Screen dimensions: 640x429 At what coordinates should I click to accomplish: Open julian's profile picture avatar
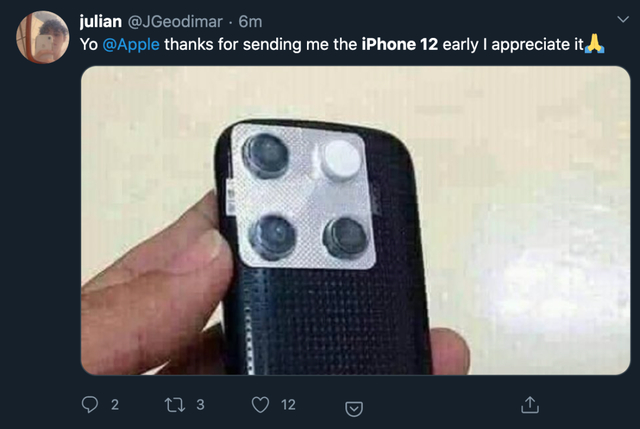coord(41,37)
